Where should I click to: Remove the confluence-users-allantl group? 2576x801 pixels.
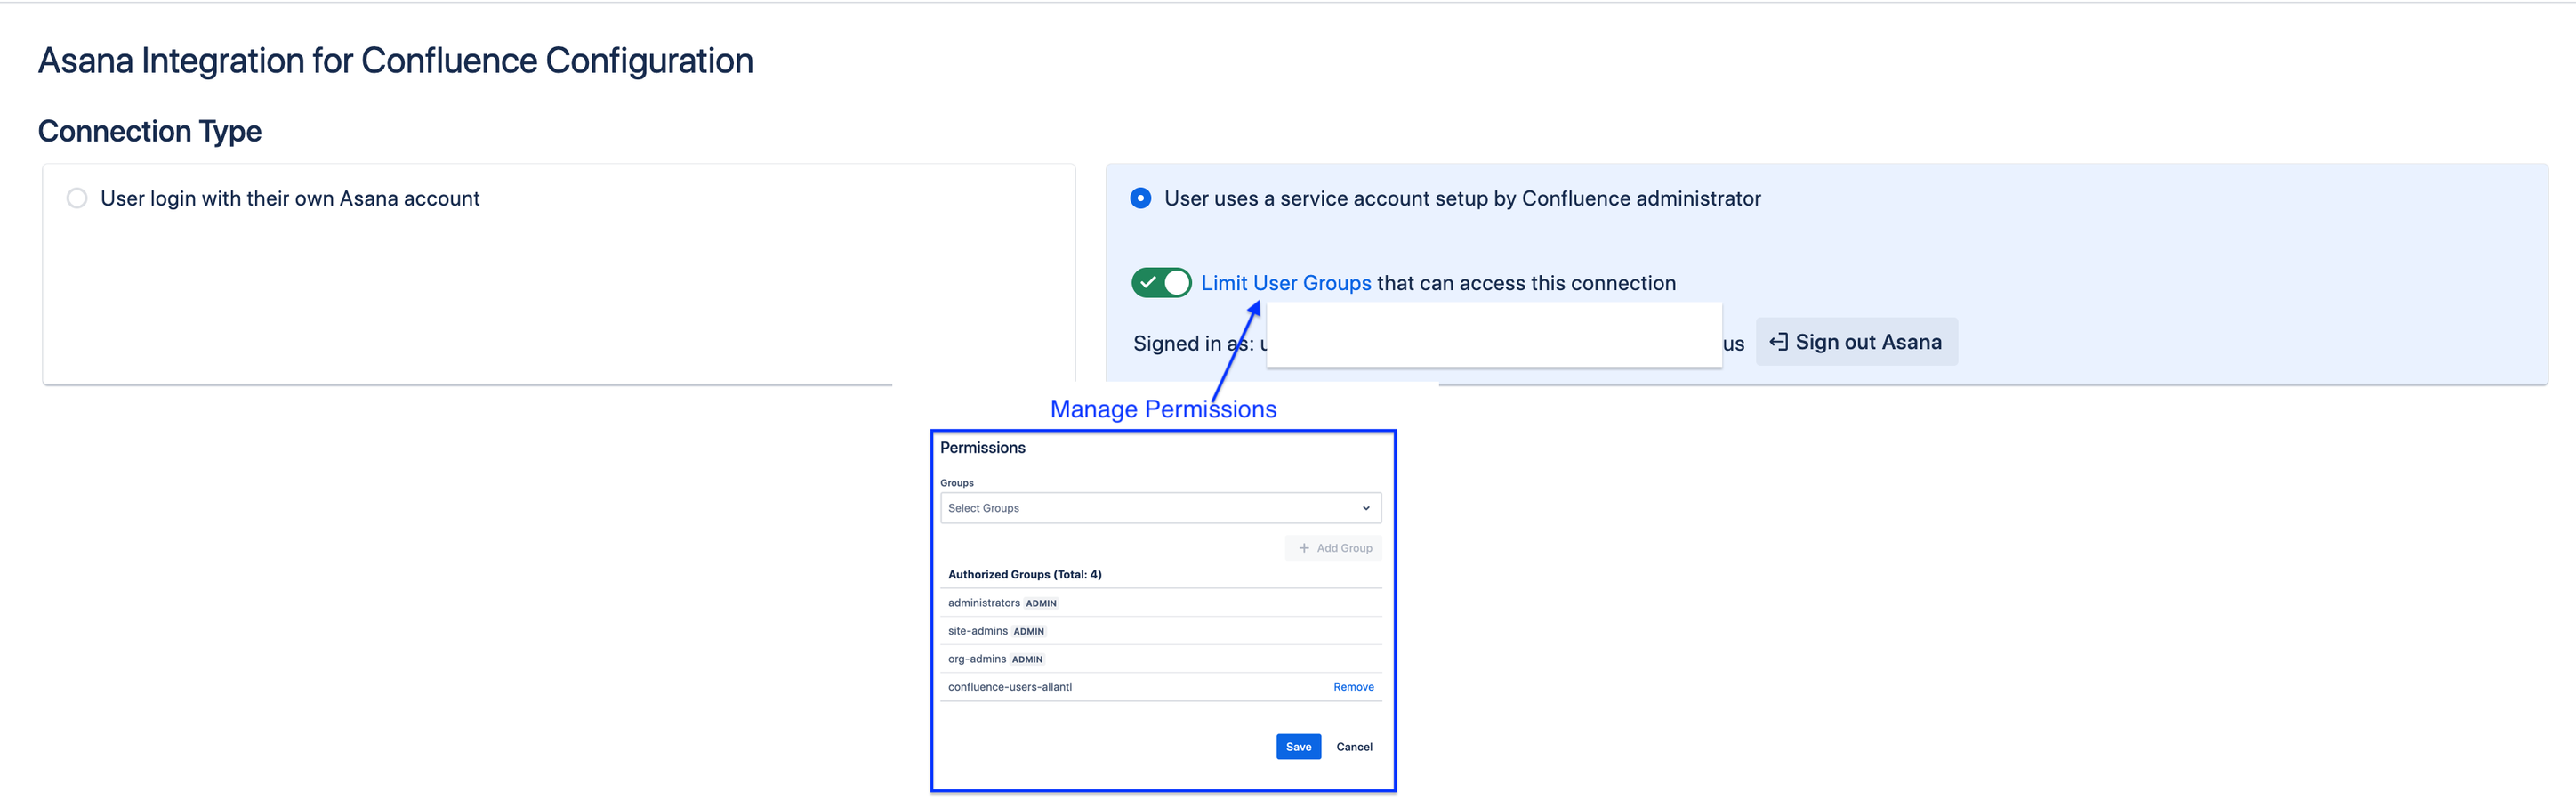pyautogui.click(x=1353, y=687)
